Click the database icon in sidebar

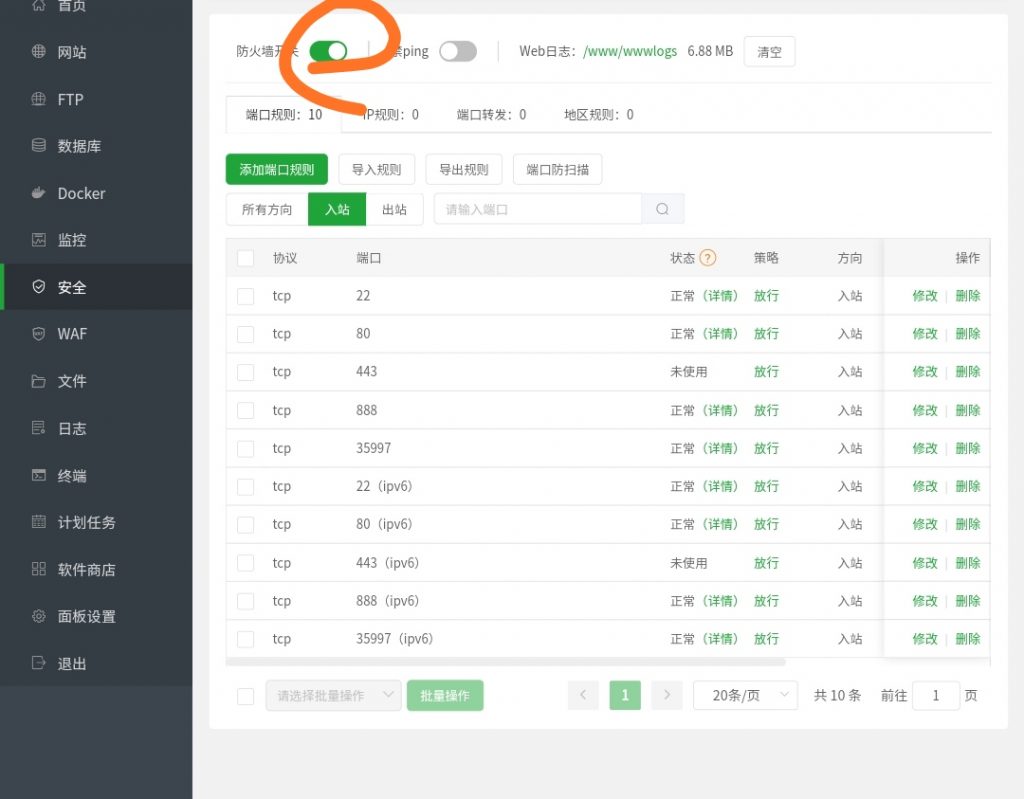tap(39, 146)
